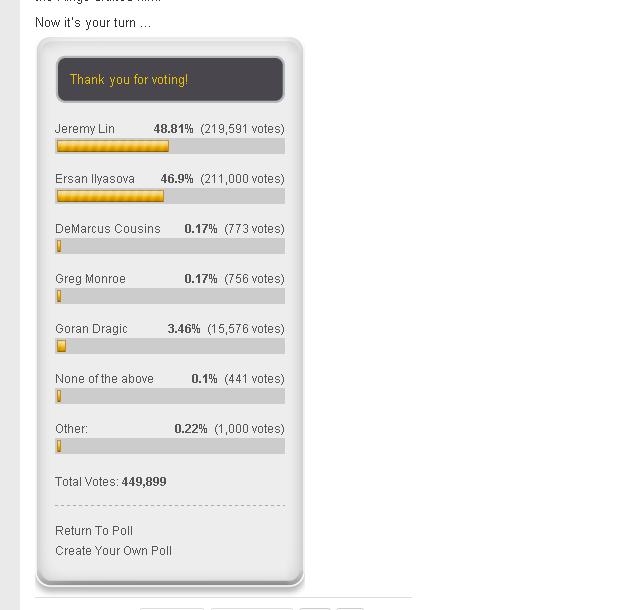
Task: Click the DeMarcus Cousins result bar
Action: click(59, 246)
